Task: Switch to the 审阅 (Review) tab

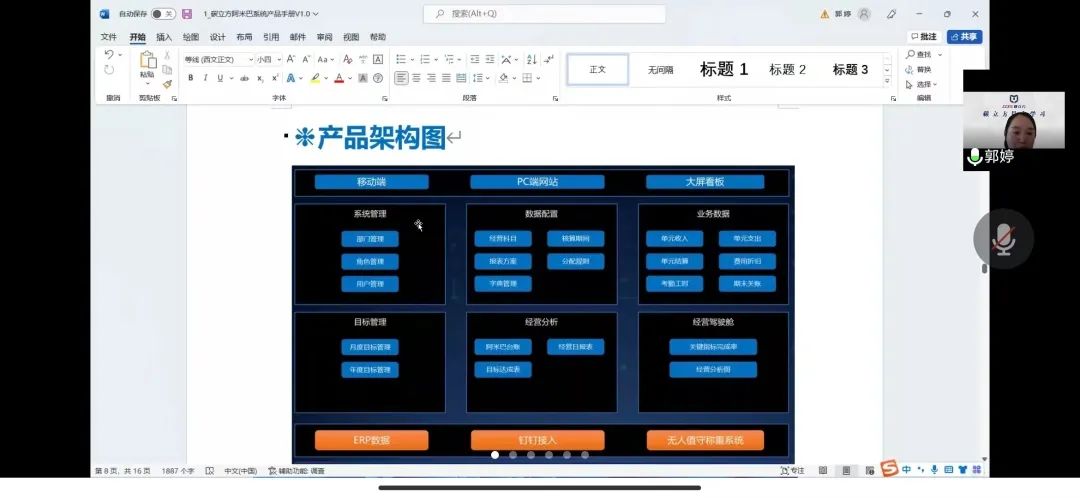Action: [324, 37]
